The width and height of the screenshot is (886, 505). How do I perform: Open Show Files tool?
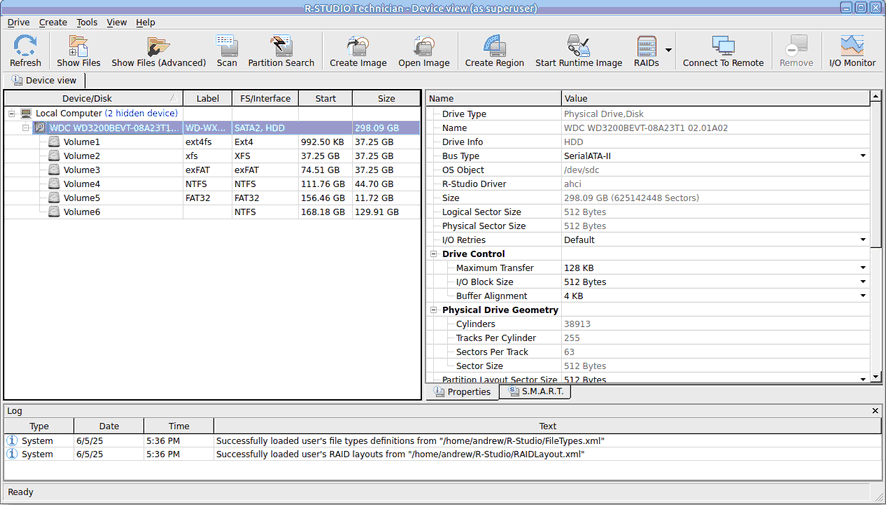tap(78, 50)
